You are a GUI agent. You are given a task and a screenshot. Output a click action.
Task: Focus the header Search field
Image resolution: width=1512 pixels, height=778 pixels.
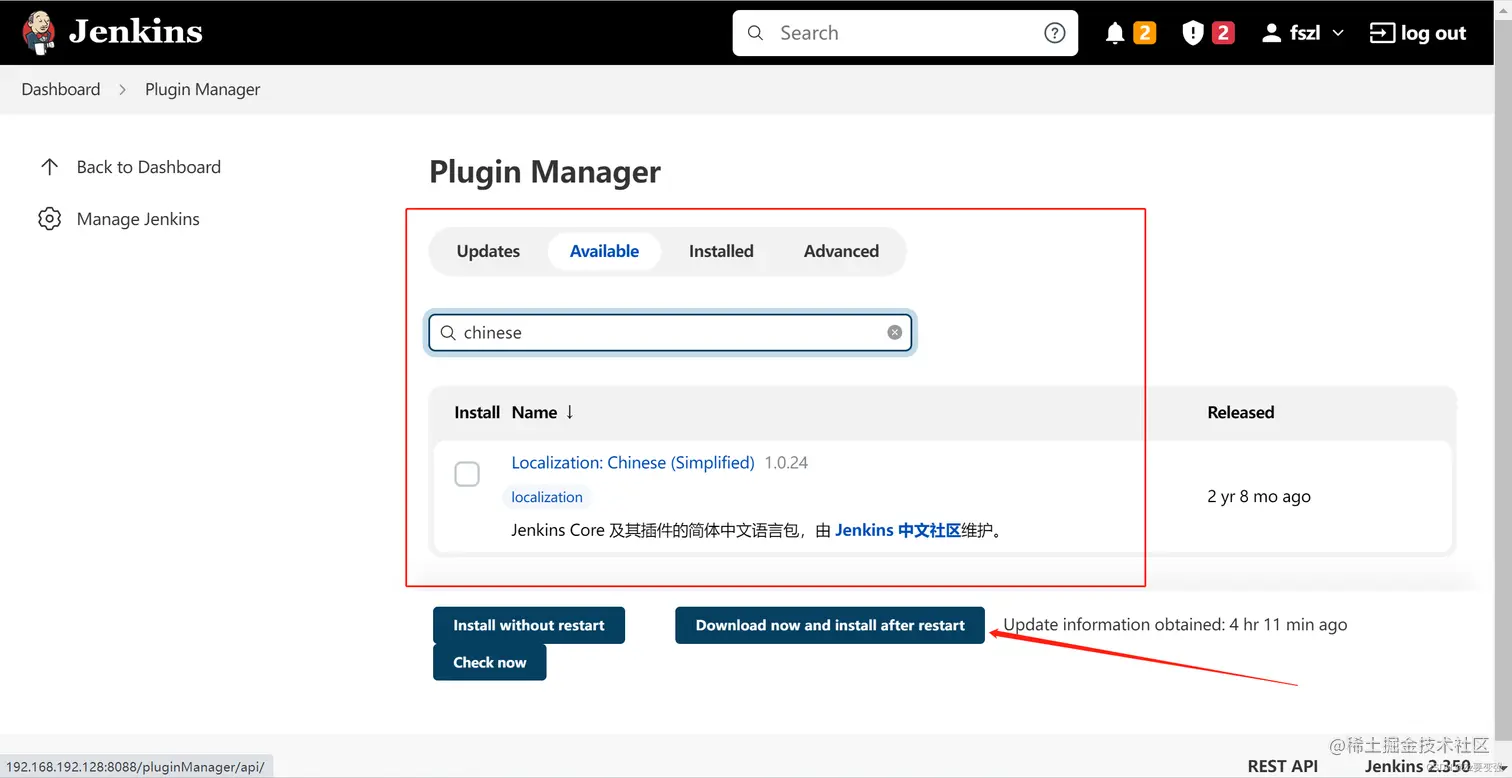coord(905,33)
